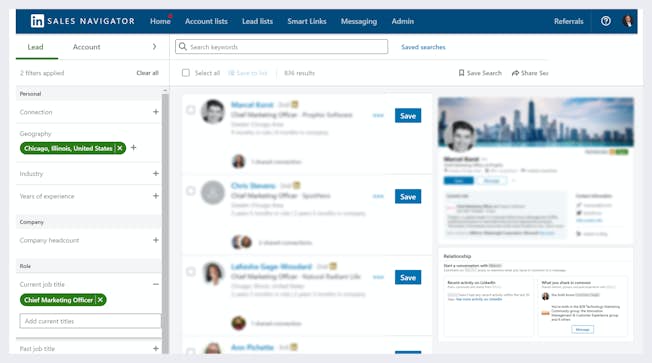This screenshot has width=652, height=363.
Task: Open Home in top navigation
Action: (160, 21)
